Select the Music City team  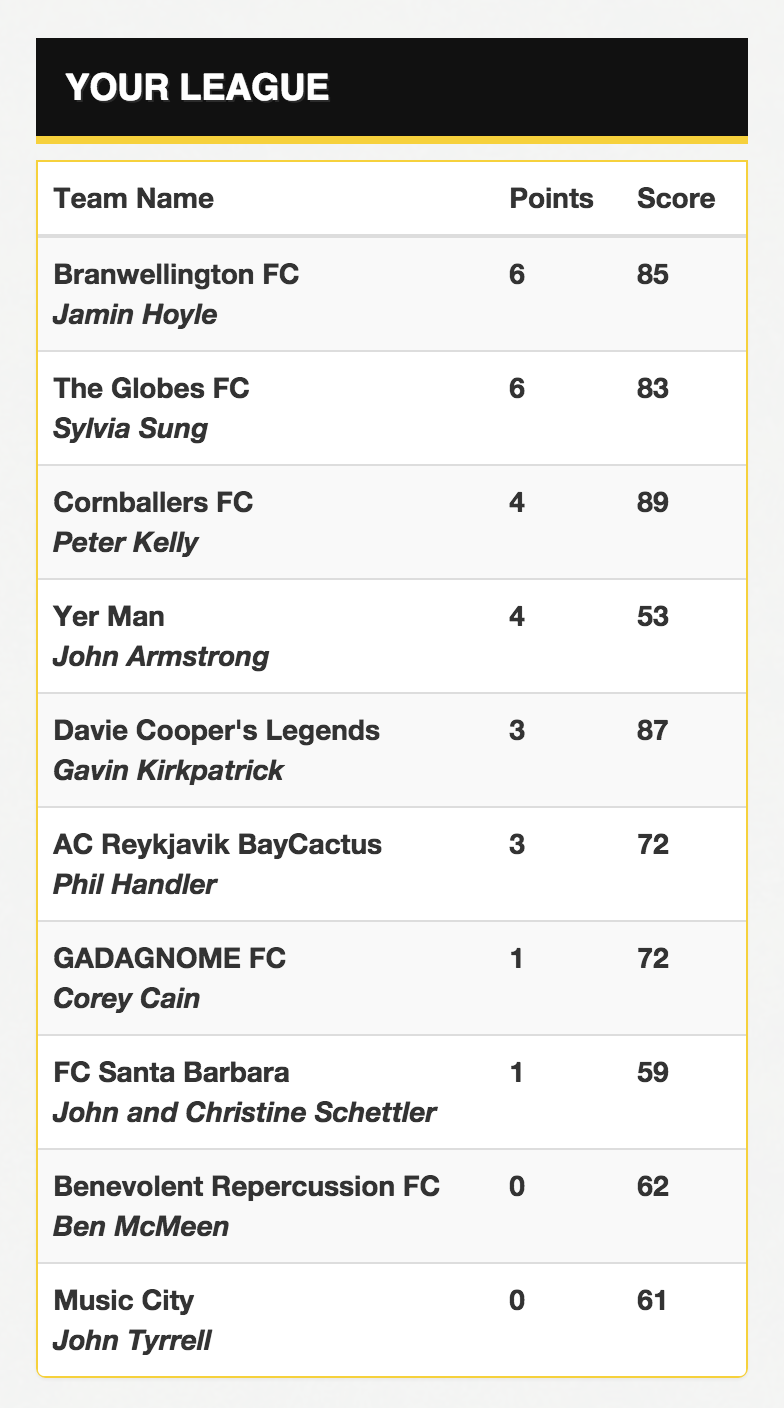(392, 1320)
